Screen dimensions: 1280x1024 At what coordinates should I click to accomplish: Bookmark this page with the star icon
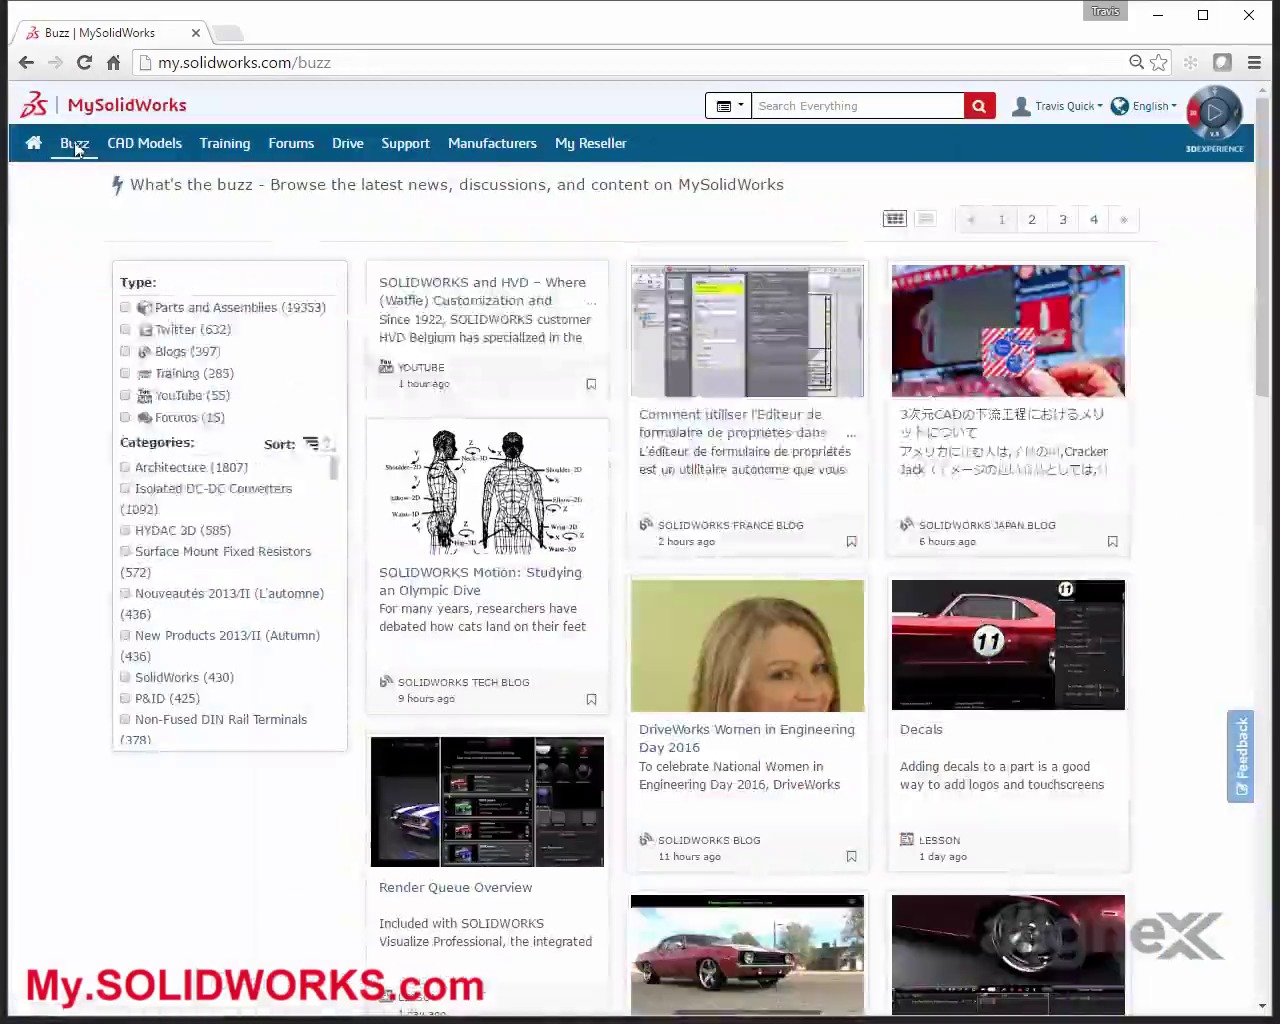coord(1159,62)
